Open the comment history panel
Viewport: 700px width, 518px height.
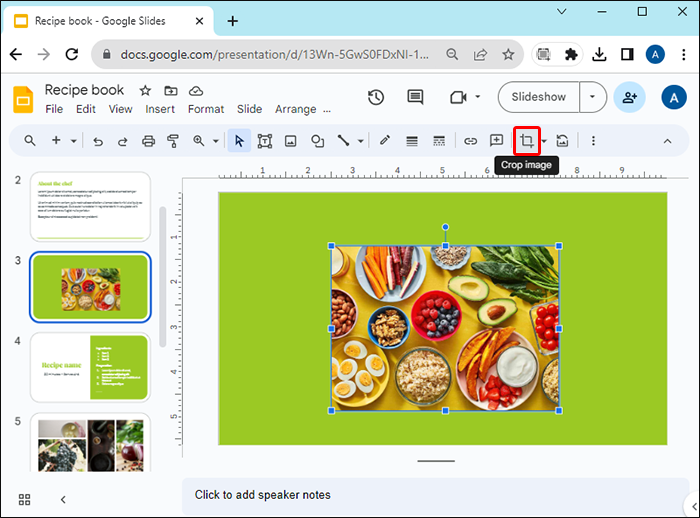415,97
